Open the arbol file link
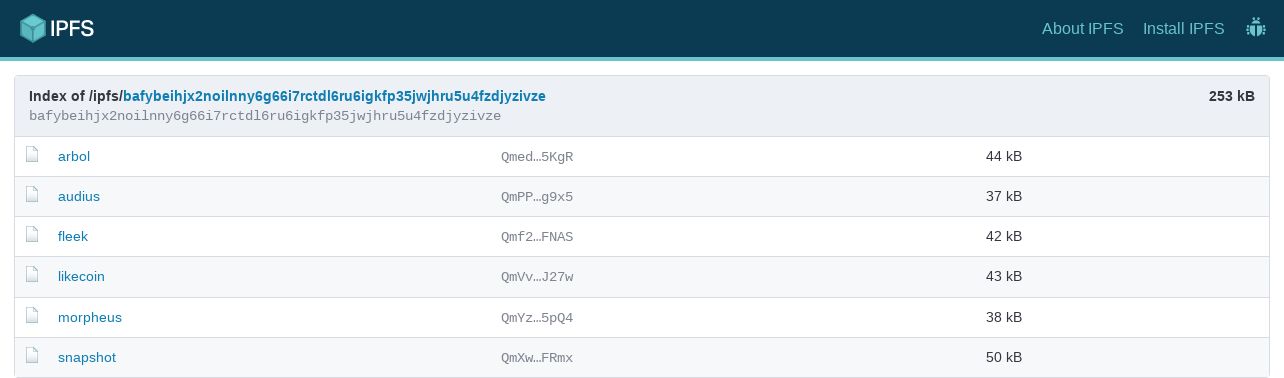 [74, 156]
